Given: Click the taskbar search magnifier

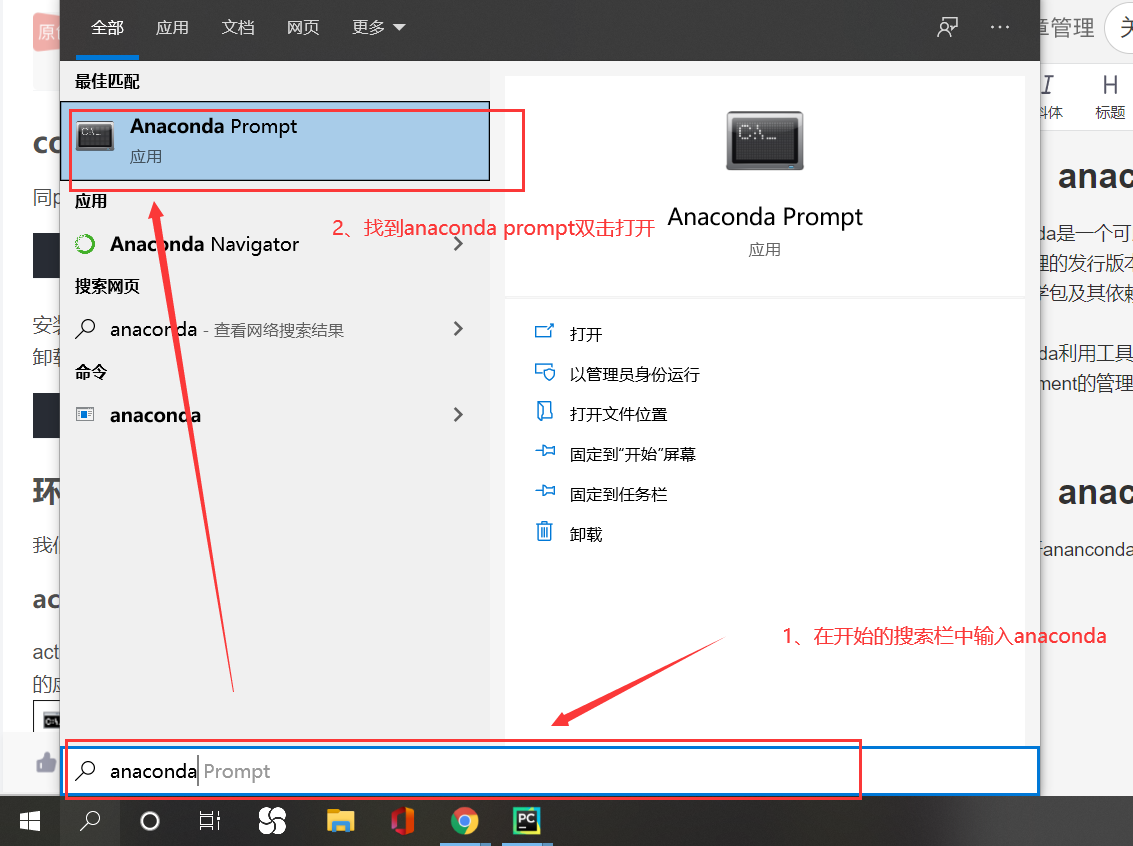Looking at the screenshot, I should [x=90, y=821].
